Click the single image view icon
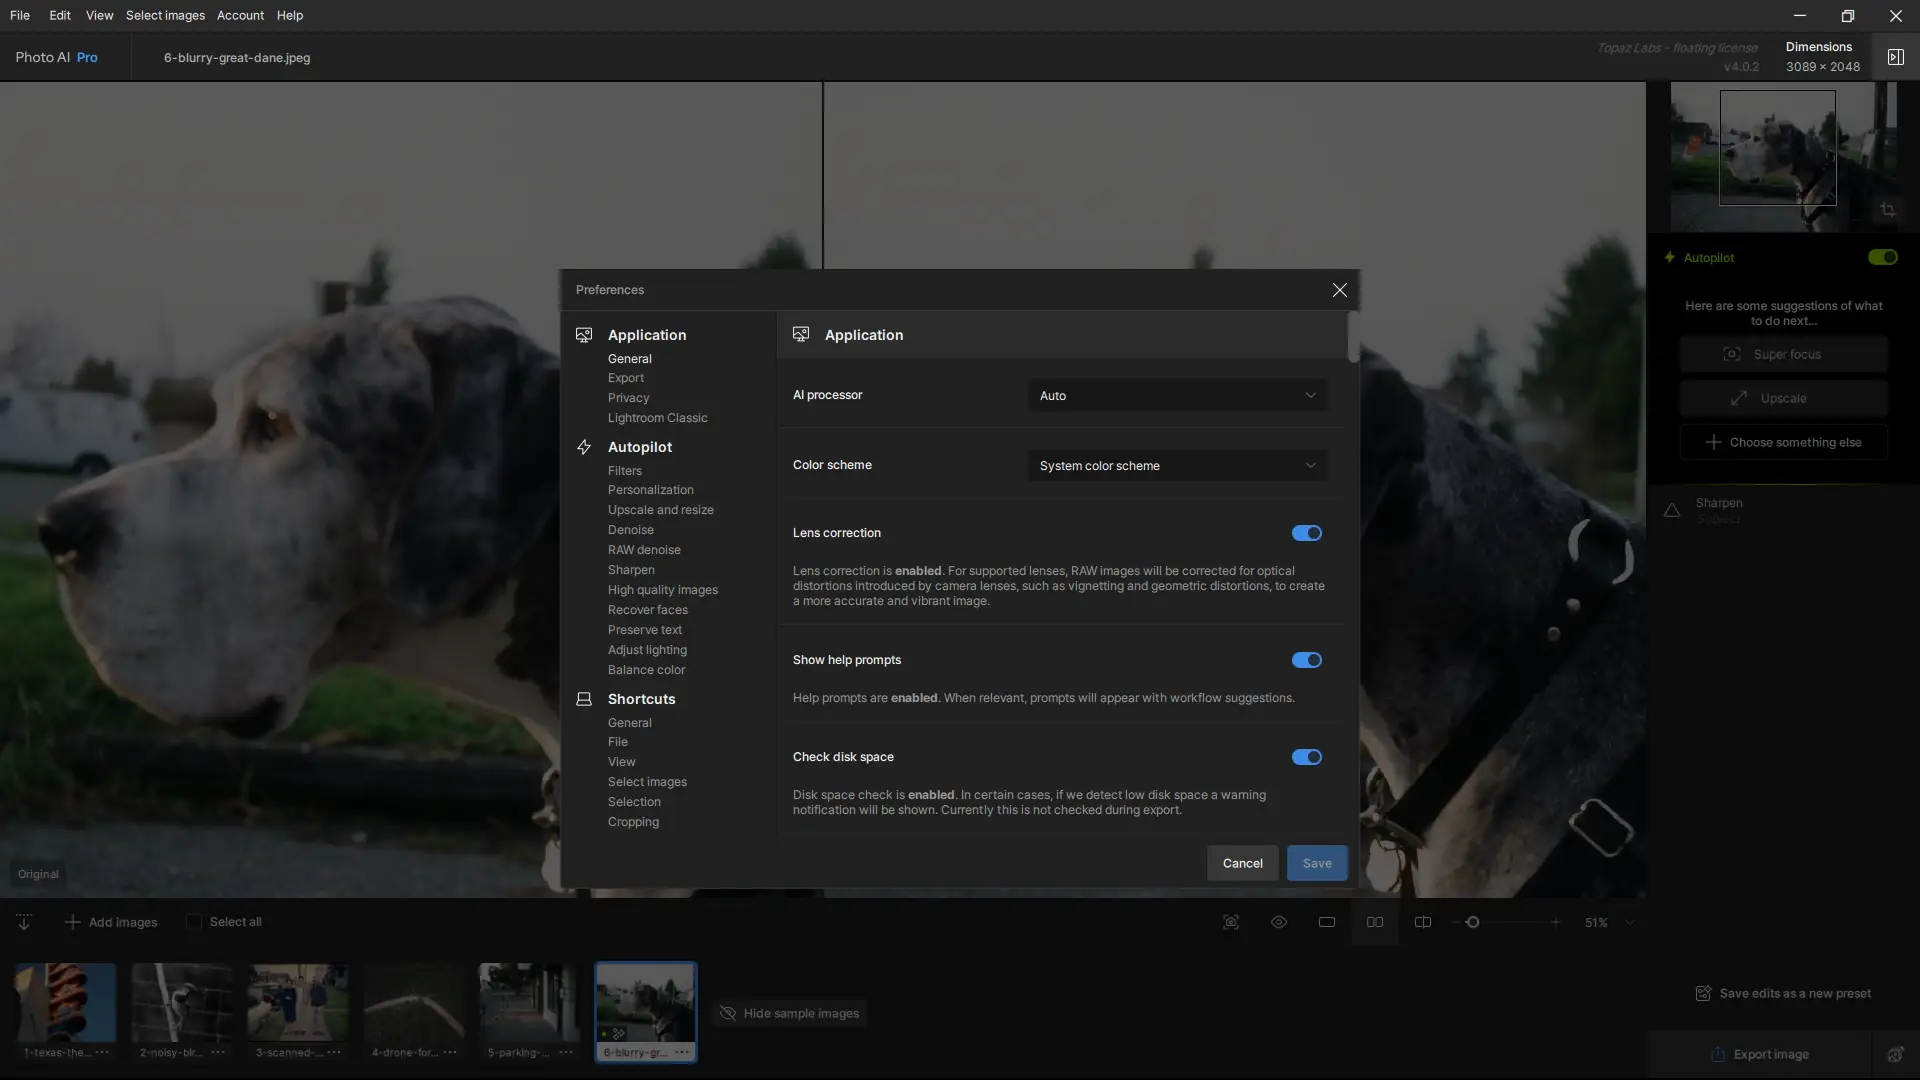The image size is (1920, 1080). click(1327, 922)
